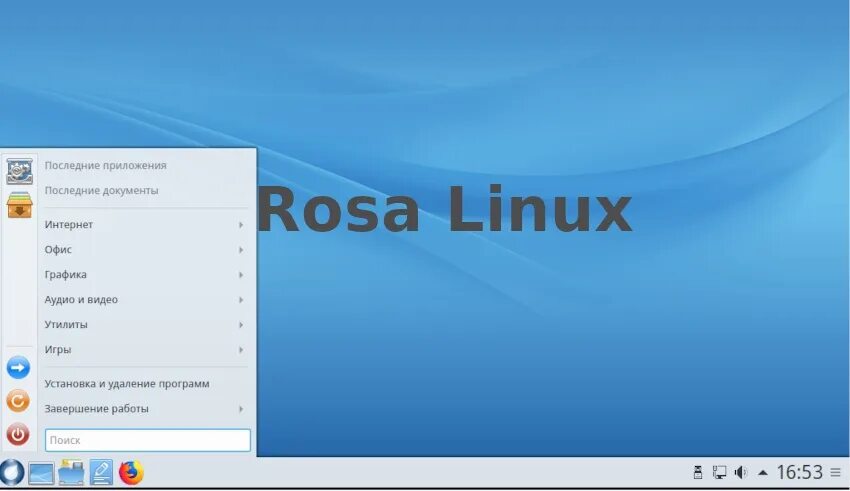850x491 pixels.
Task: Open the software installer box icon
Action: click(x=20, y=205)
